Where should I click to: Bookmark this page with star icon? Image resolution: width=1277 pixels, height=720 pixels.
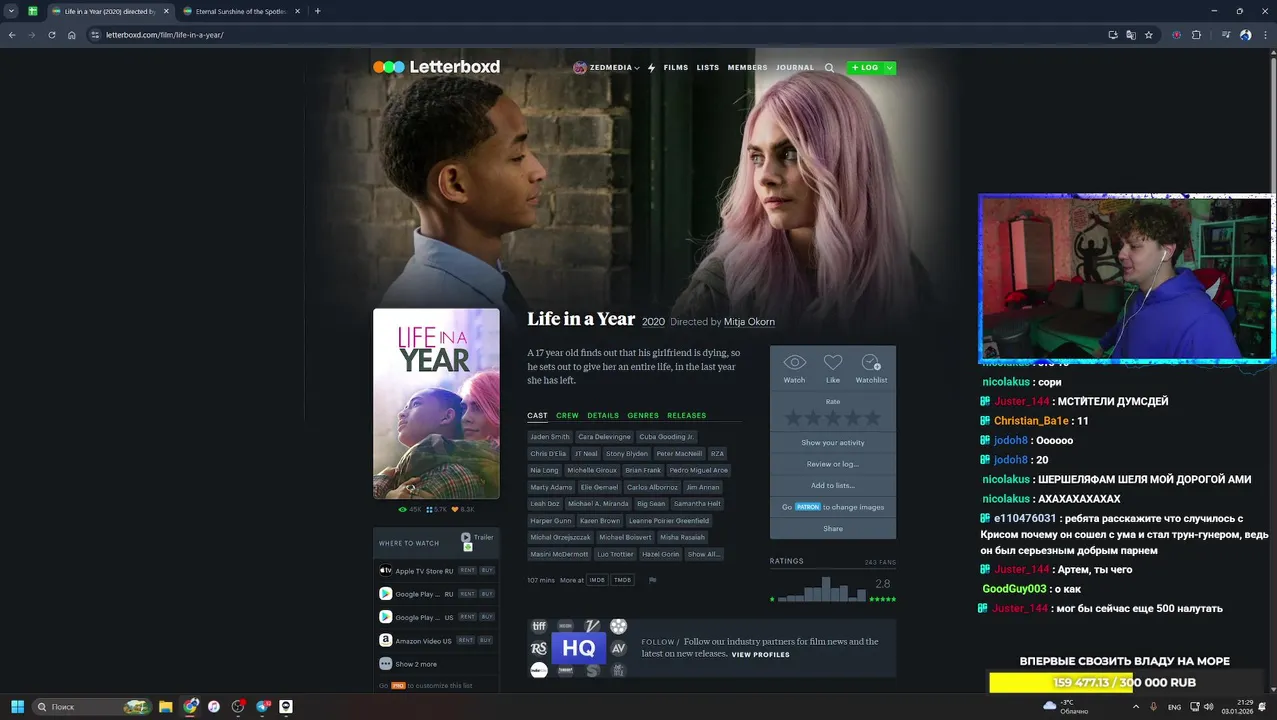pos(1149,35)
